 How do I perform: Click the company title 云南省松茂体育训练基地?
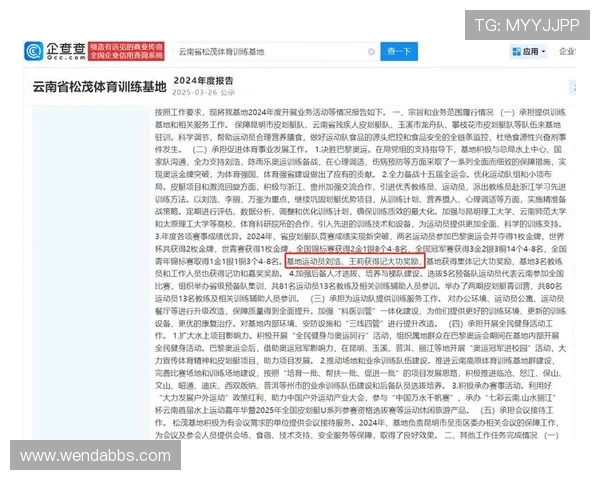point(99,87)
